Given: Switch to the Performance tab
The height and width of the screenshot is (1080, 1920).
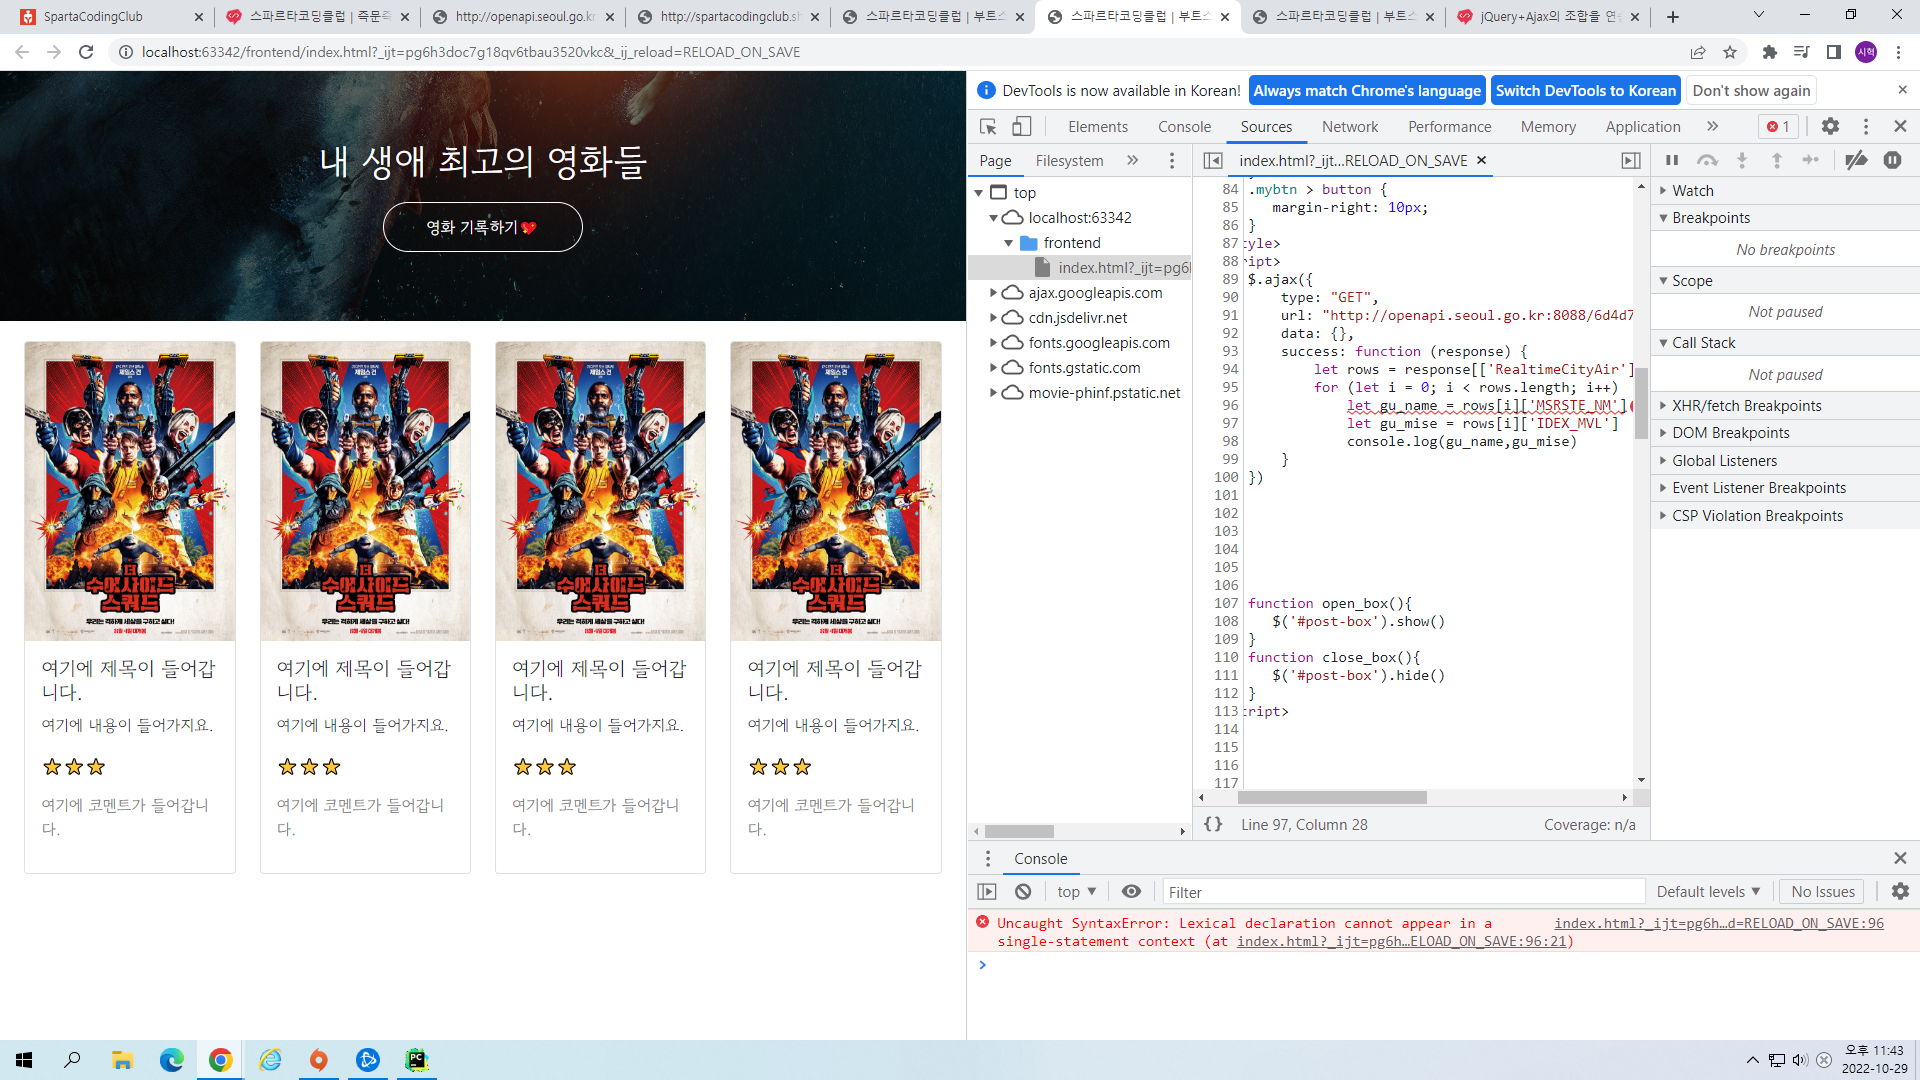Looking at the screenshot, I should coord(1449,126).
